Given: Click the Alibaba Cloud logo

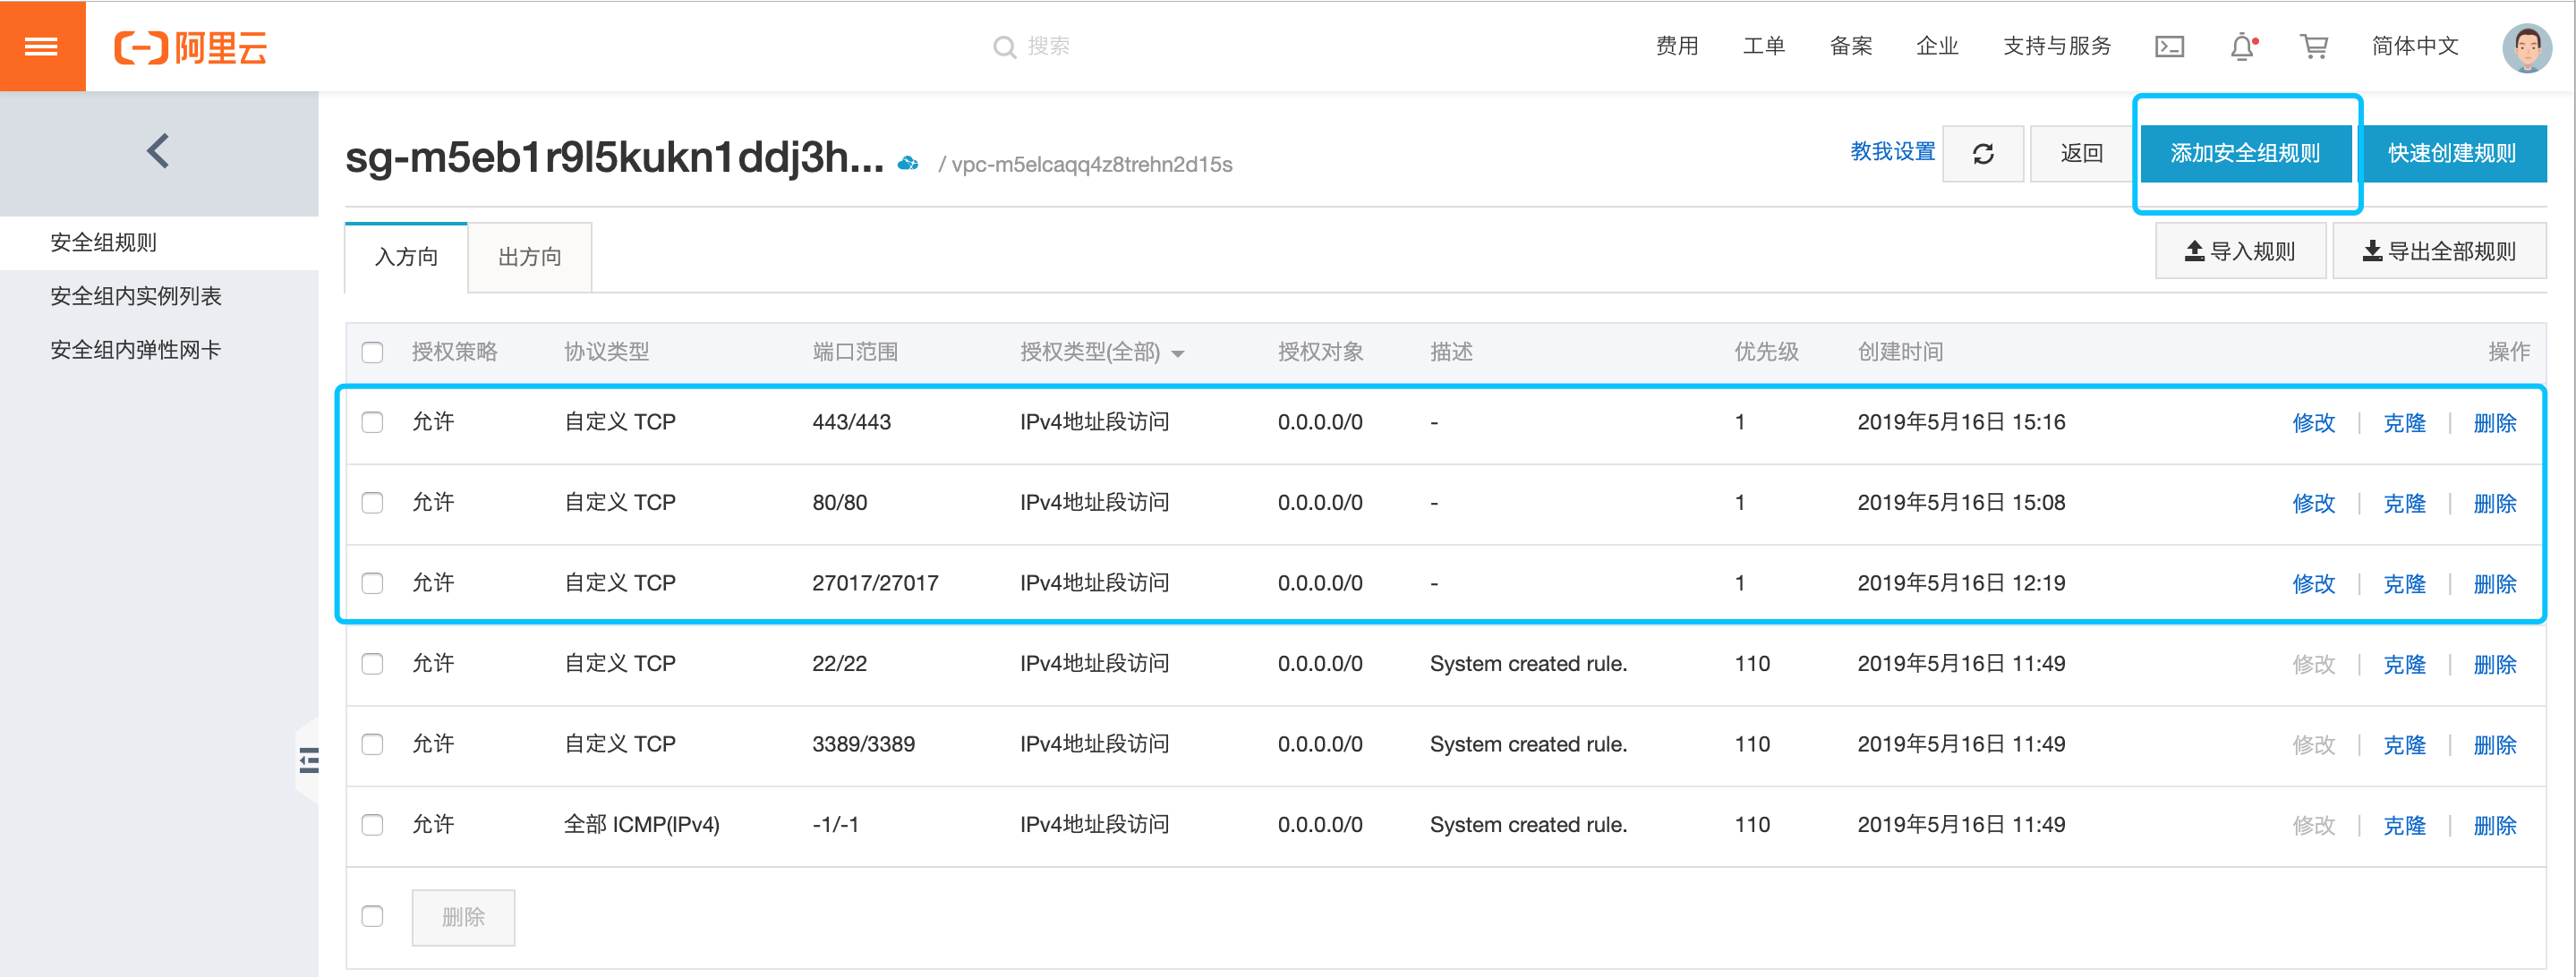Looking at the screenshot, I should (x=190, y=46).
